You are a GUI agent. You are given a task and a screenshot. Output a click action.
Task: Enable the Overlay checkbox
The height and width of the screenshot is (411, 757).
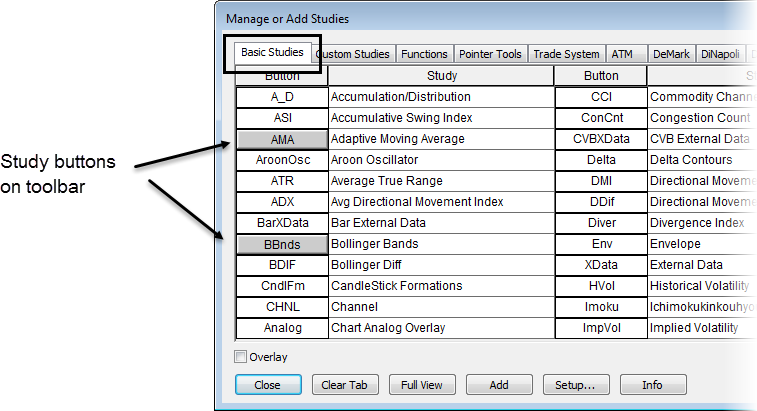[x=241, y=357]
